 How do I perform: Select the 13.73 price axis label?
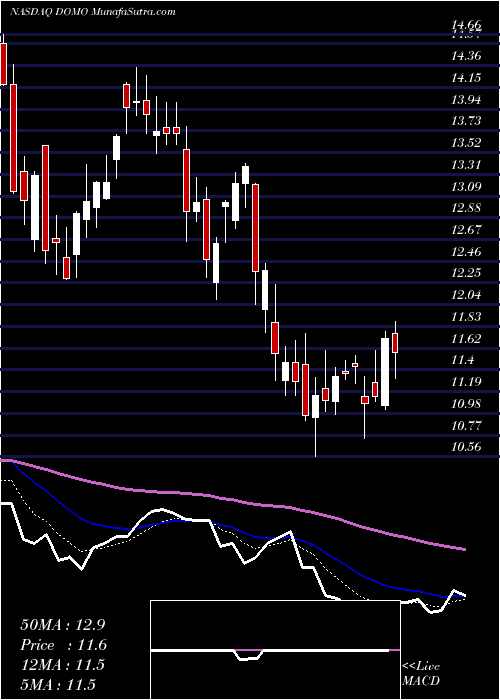coord(467,121)
